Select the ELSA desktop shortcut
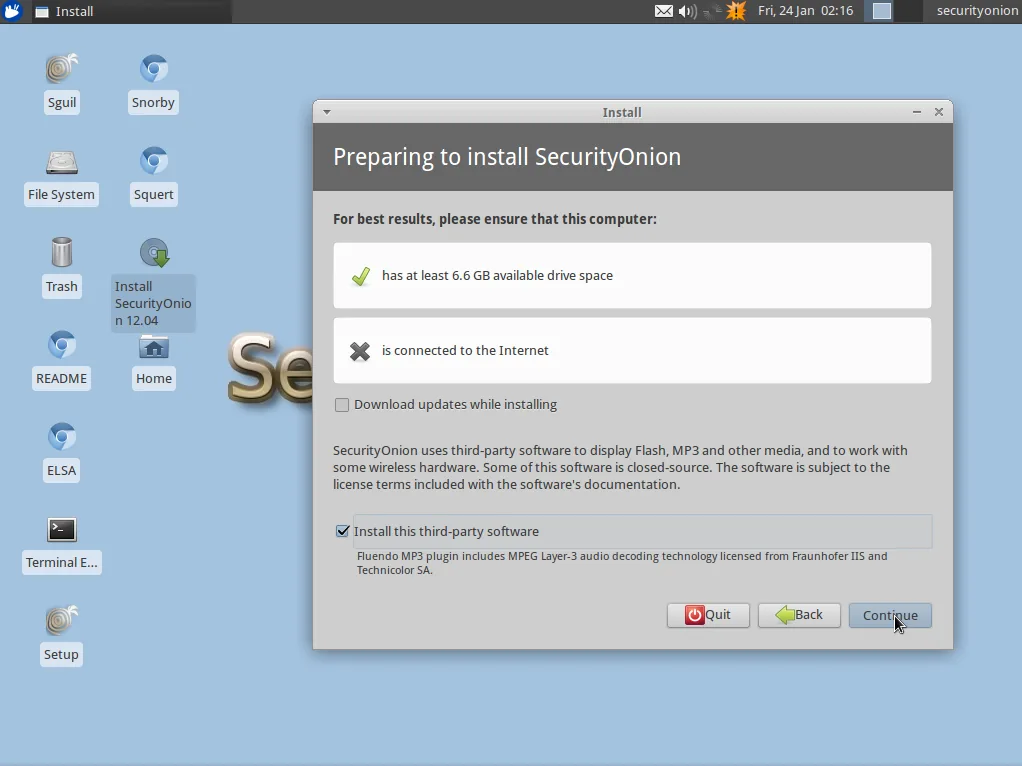The height and width of the screenshot is (766, 1022). click(x=61, y=451)
